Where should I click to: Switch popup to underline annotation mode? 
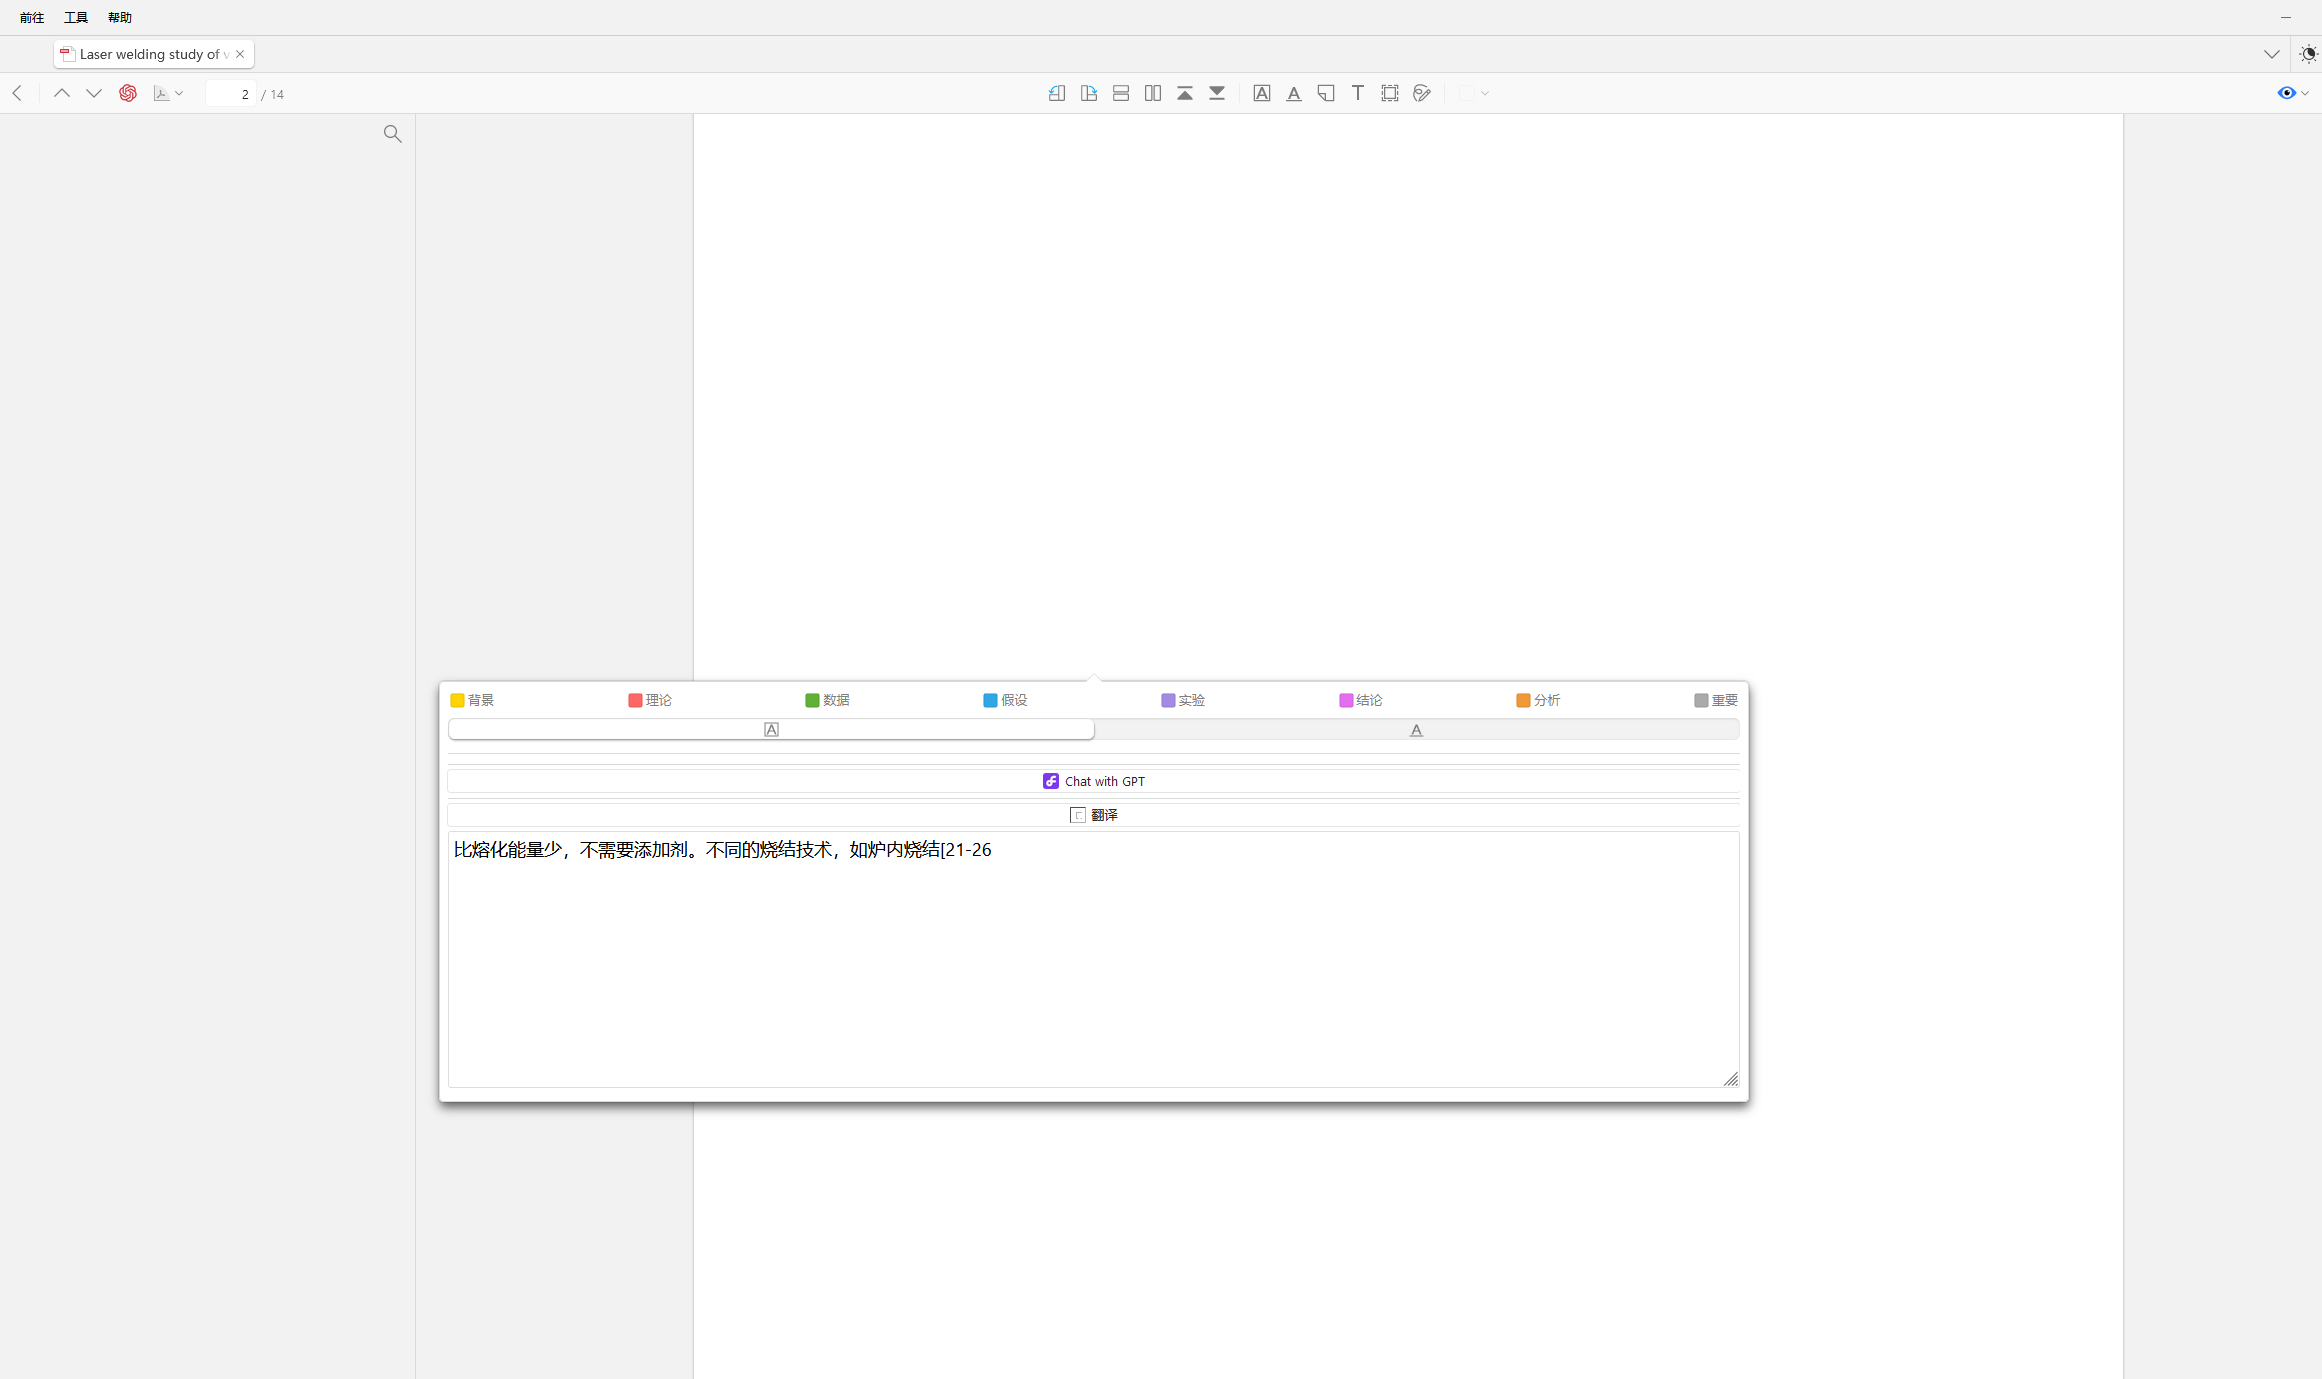pyautogui.click(x=1416, y=730)
